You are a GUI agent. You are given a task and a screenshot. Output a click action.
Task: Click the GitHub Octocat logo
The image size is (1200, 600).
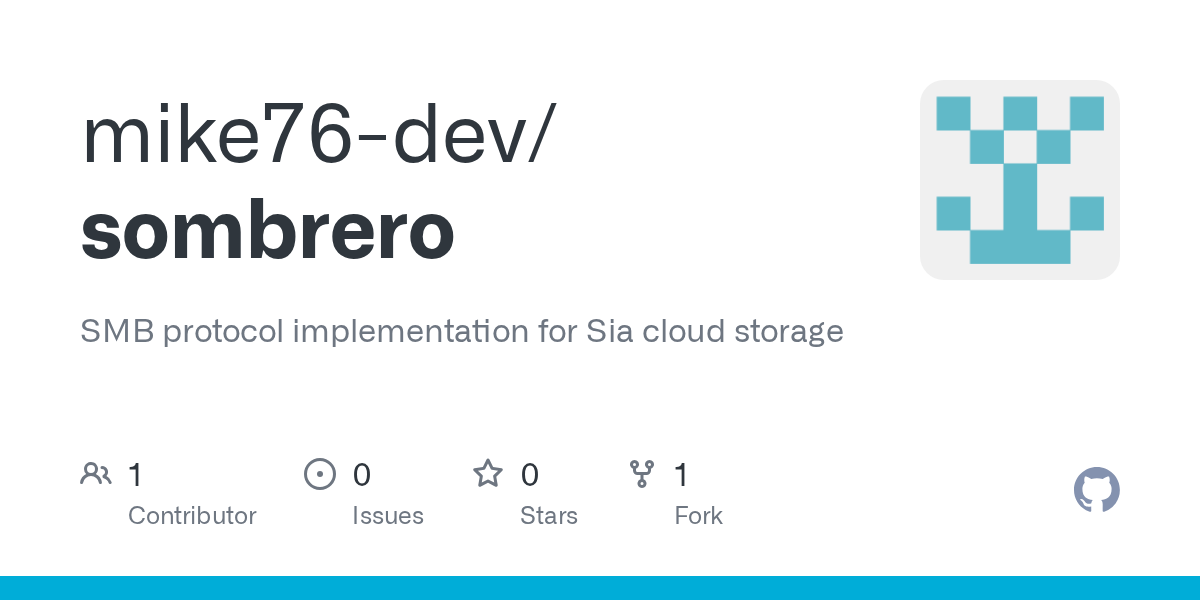pos(1096,490)
